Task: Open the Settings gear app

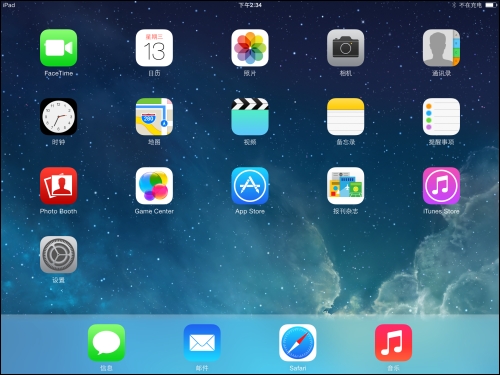Action: (x=59, y=255)
